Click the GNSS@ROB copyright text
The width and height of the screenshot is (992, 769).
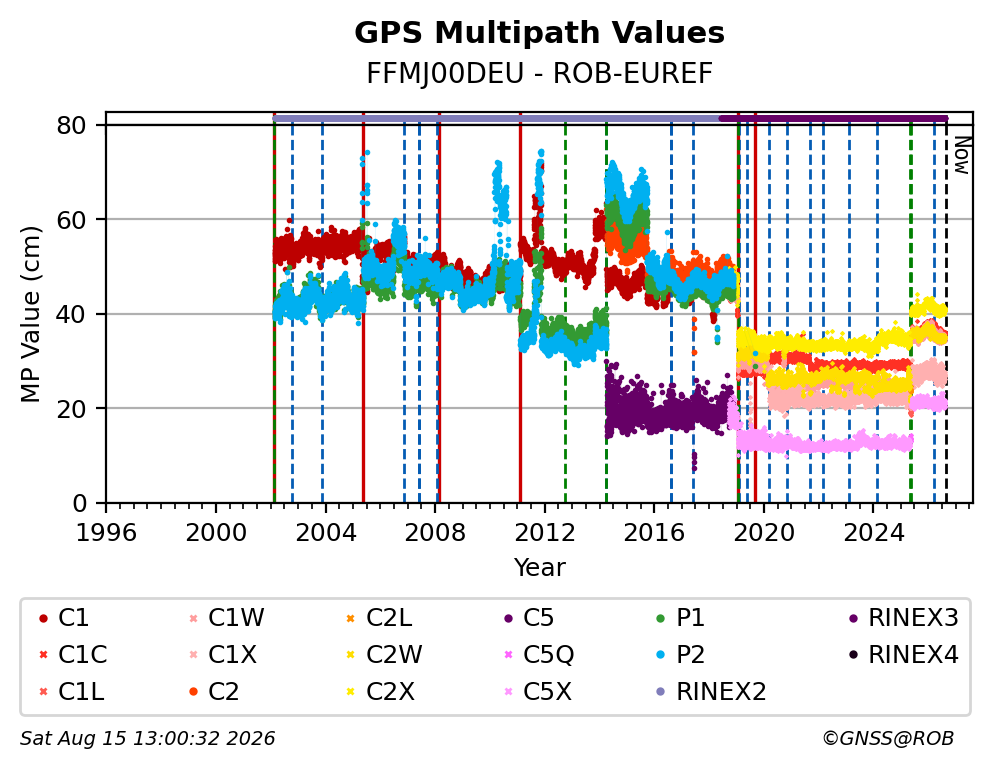888,739
